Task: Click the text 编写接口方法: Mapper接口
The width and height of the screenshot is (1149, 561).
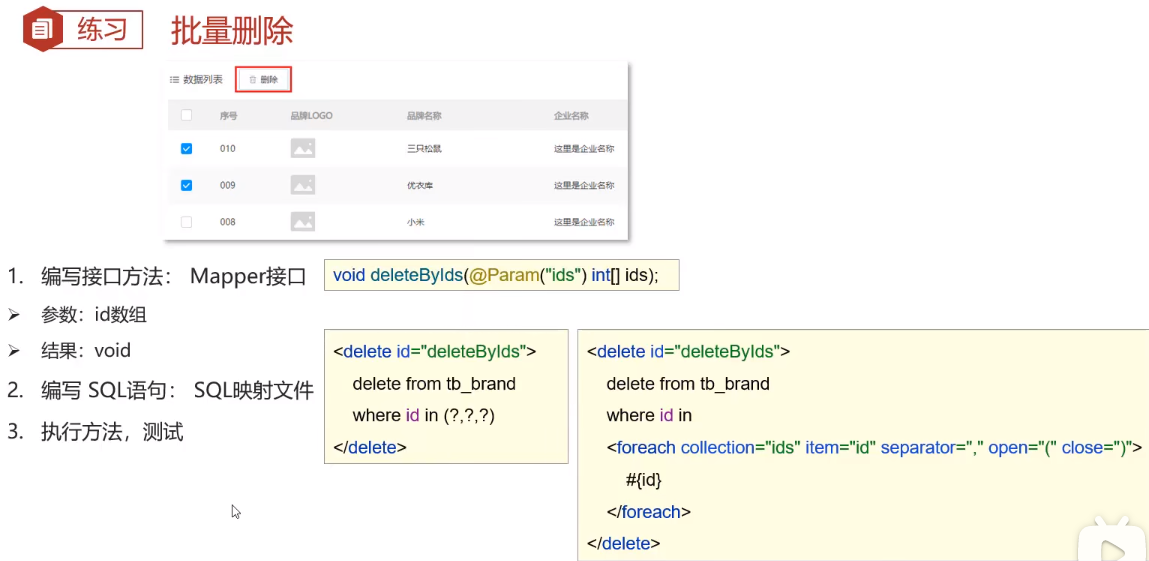Action: pyautogui.click(x=173, y=277)
